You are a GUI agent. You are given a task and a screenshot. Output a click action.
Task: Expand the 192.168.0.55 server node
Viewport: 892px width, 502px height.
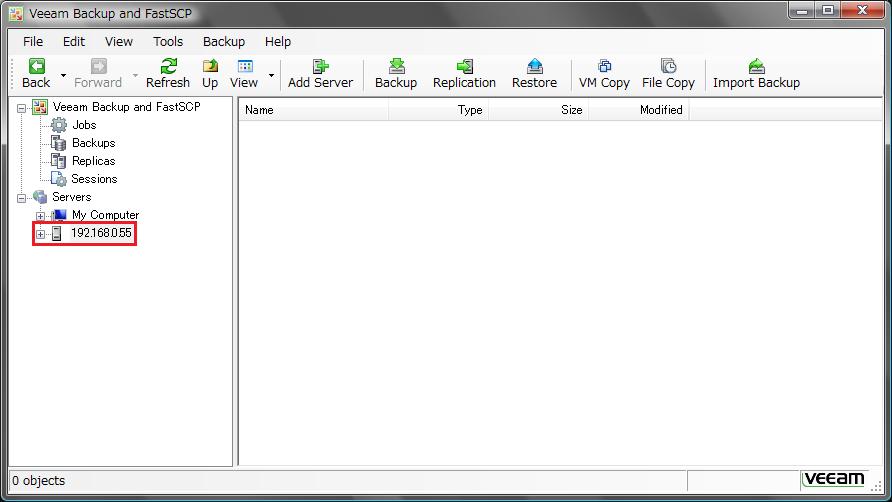click(40, 234)
